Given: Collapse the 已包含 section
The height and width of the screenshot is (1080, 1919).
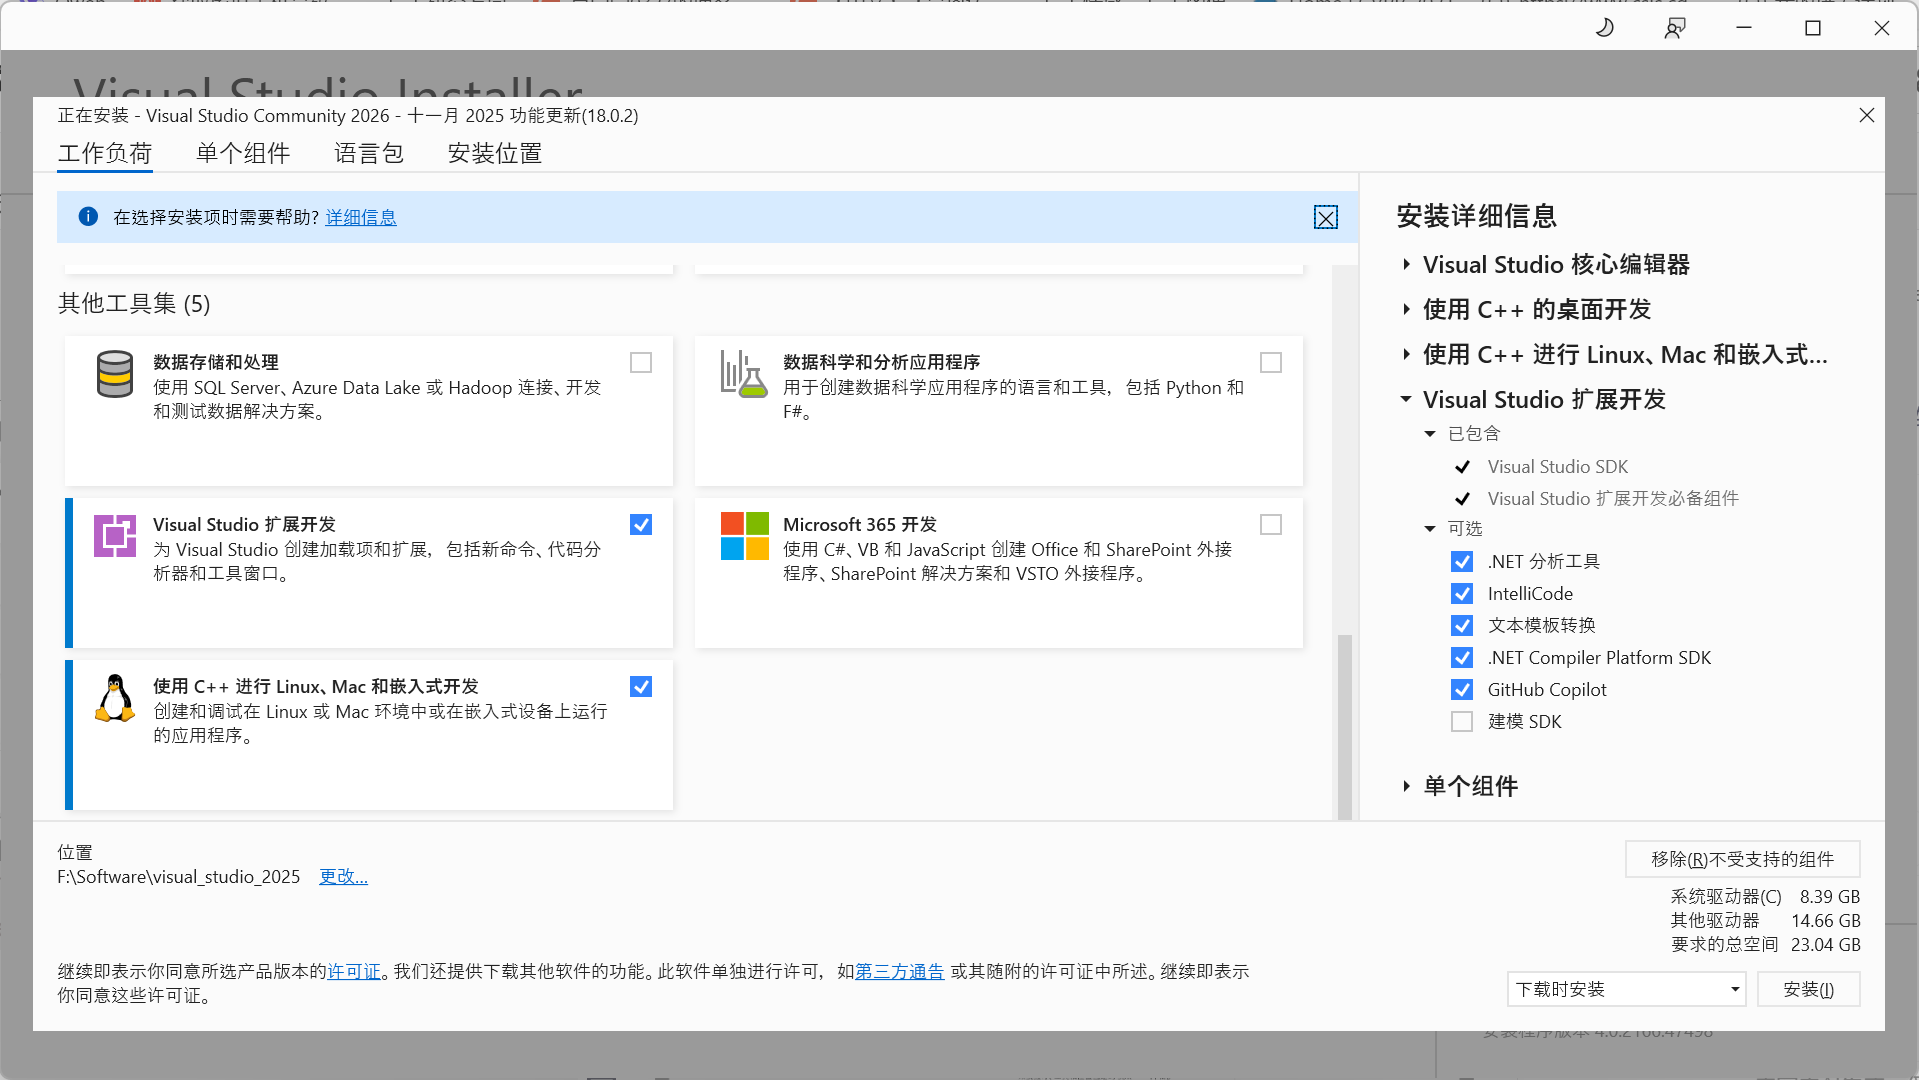Looking at the screenshot, I should pyautogui.click(x=1430, y=434).
